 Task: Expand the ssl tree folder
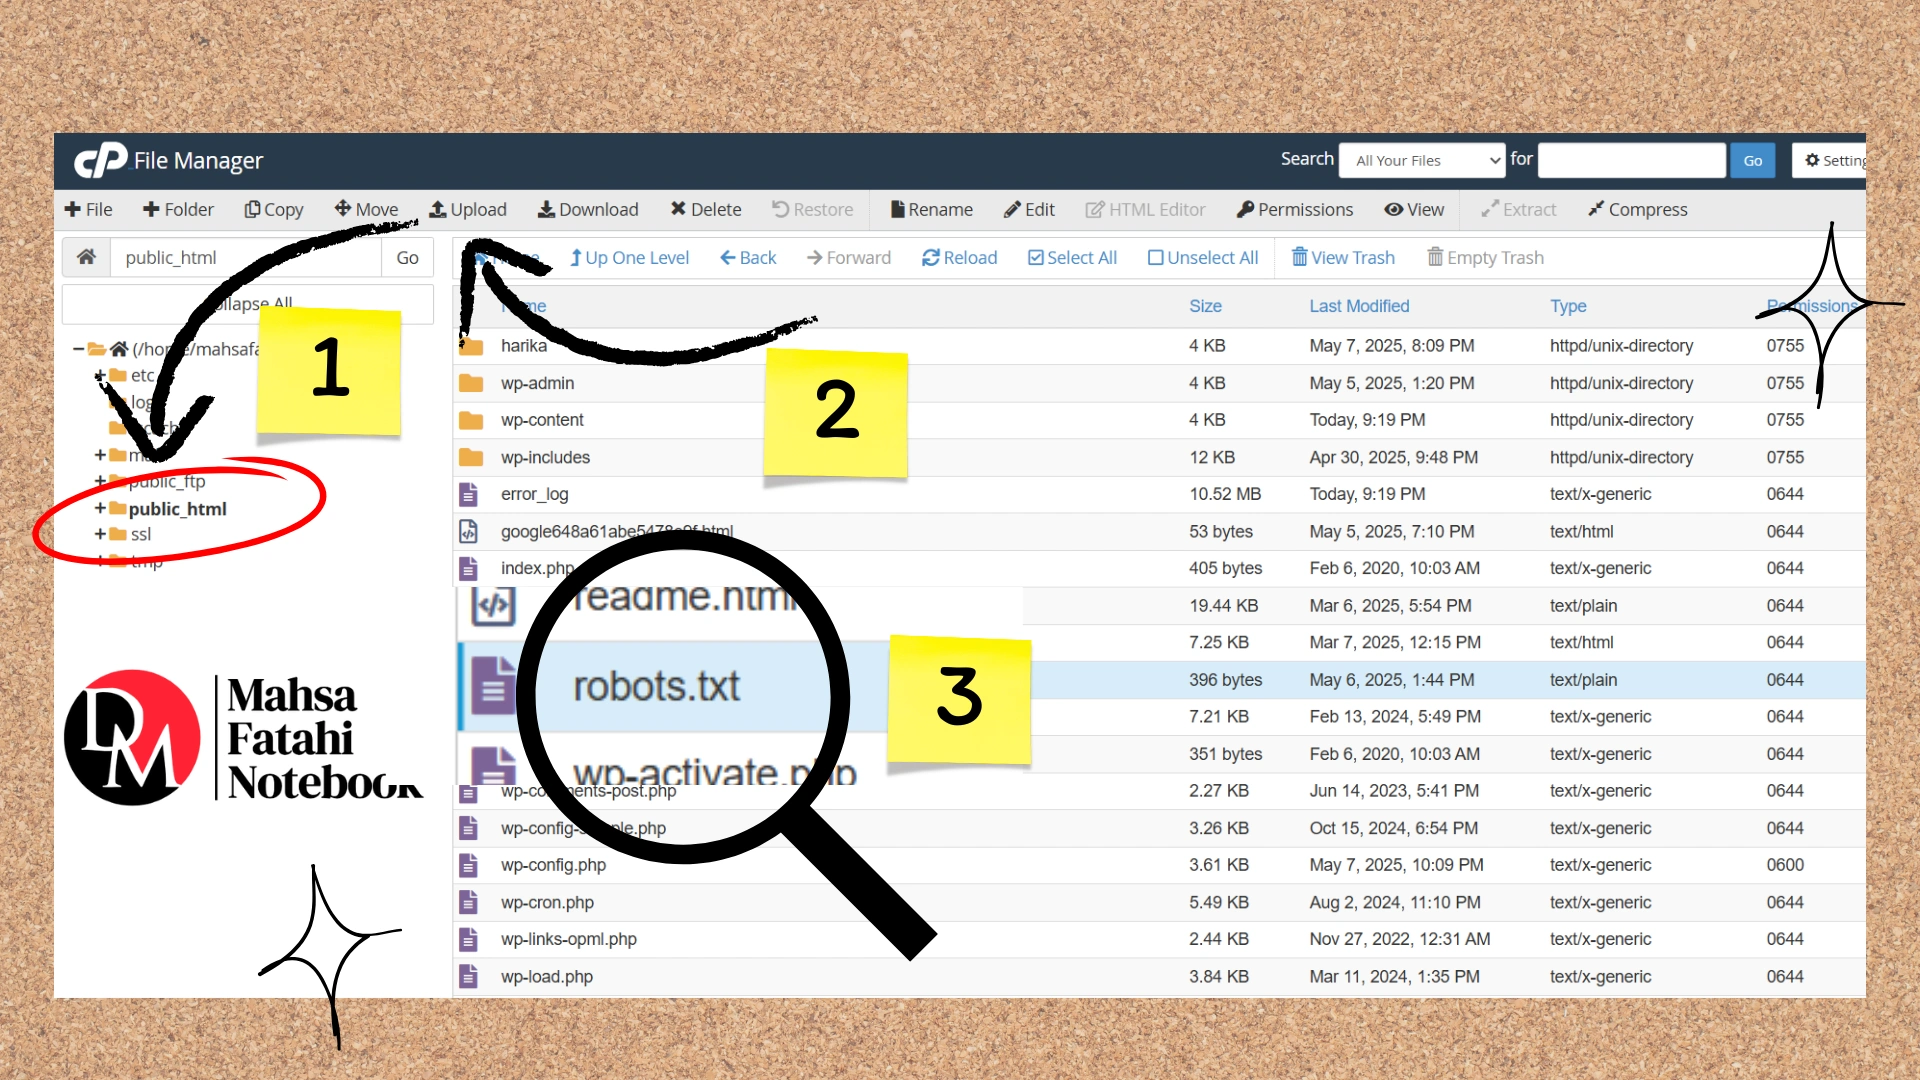(x=100, y=534)
